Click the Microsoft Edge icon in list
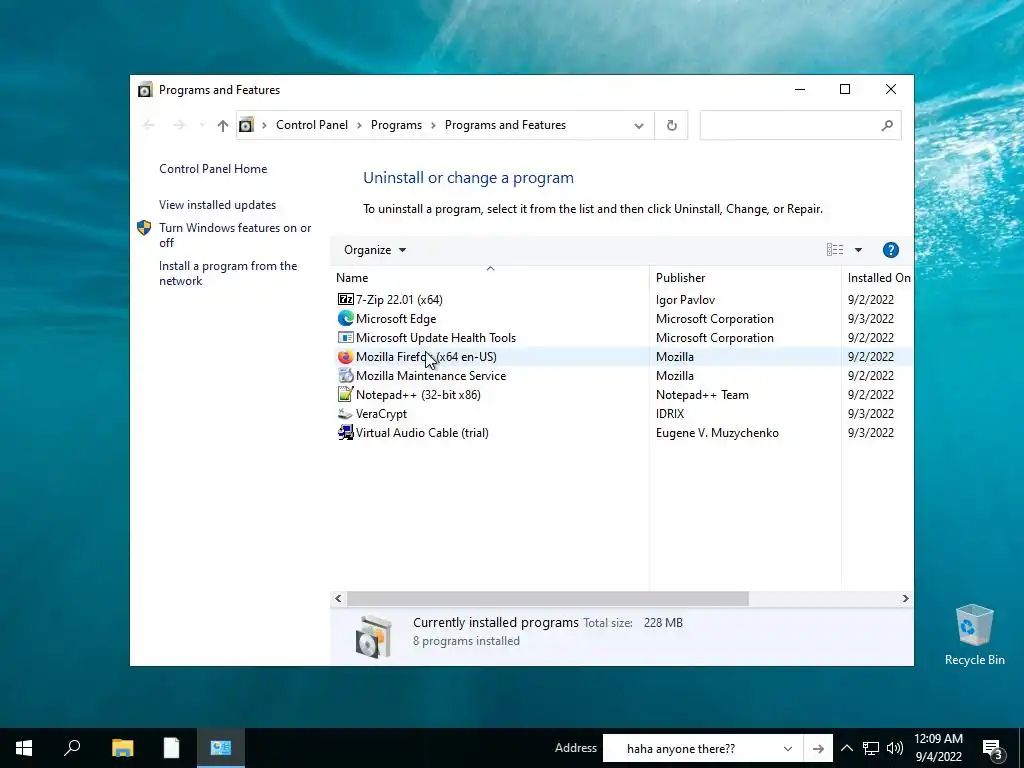 [345, 319]
